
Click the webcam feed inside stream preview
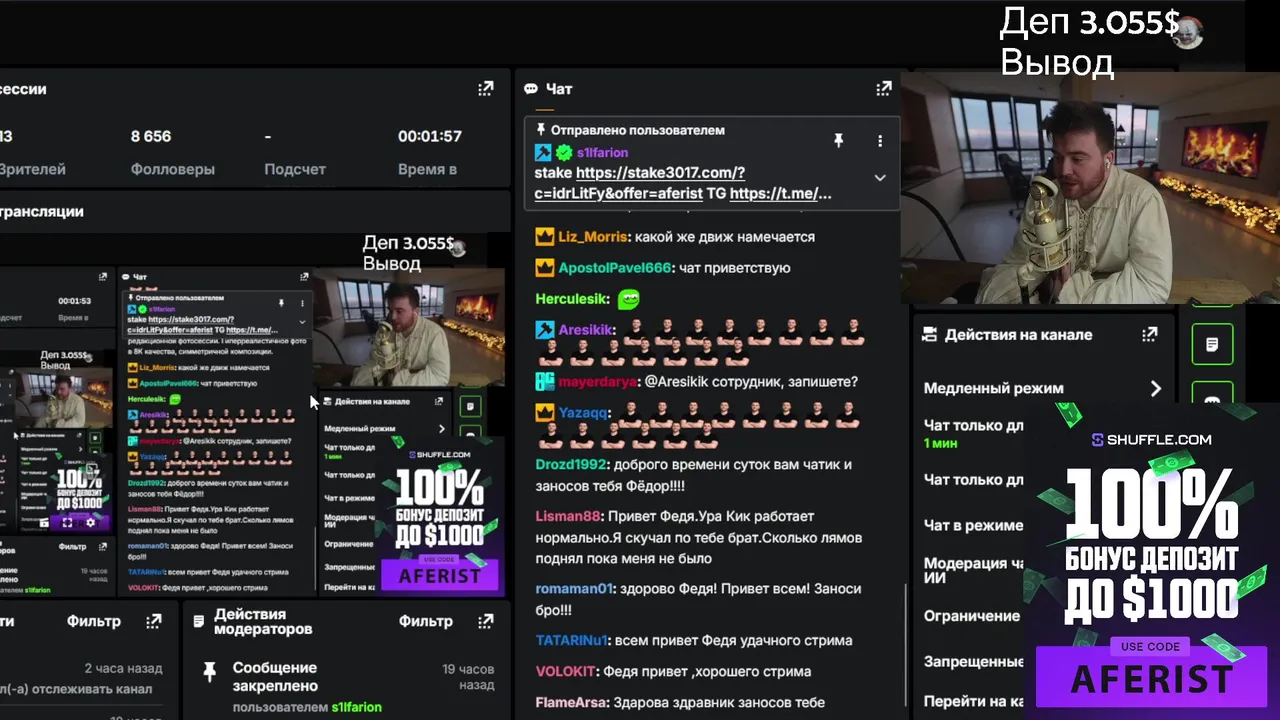coord(410,327)
